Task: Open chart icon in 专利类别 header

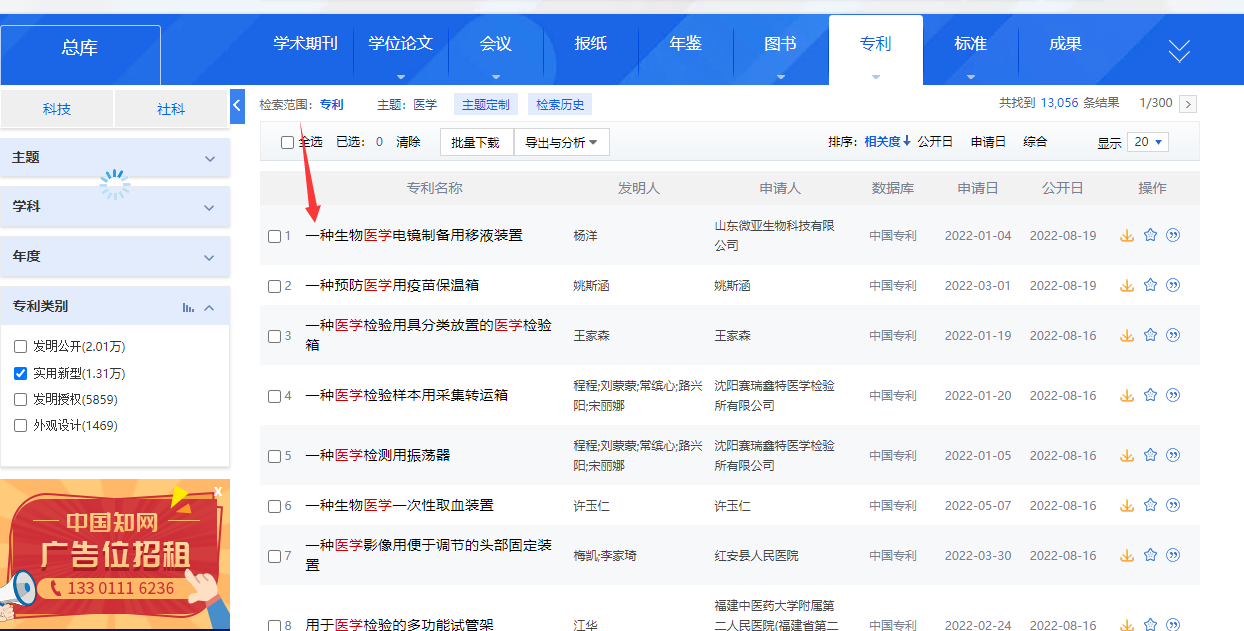Action: (x=188, y=307)
